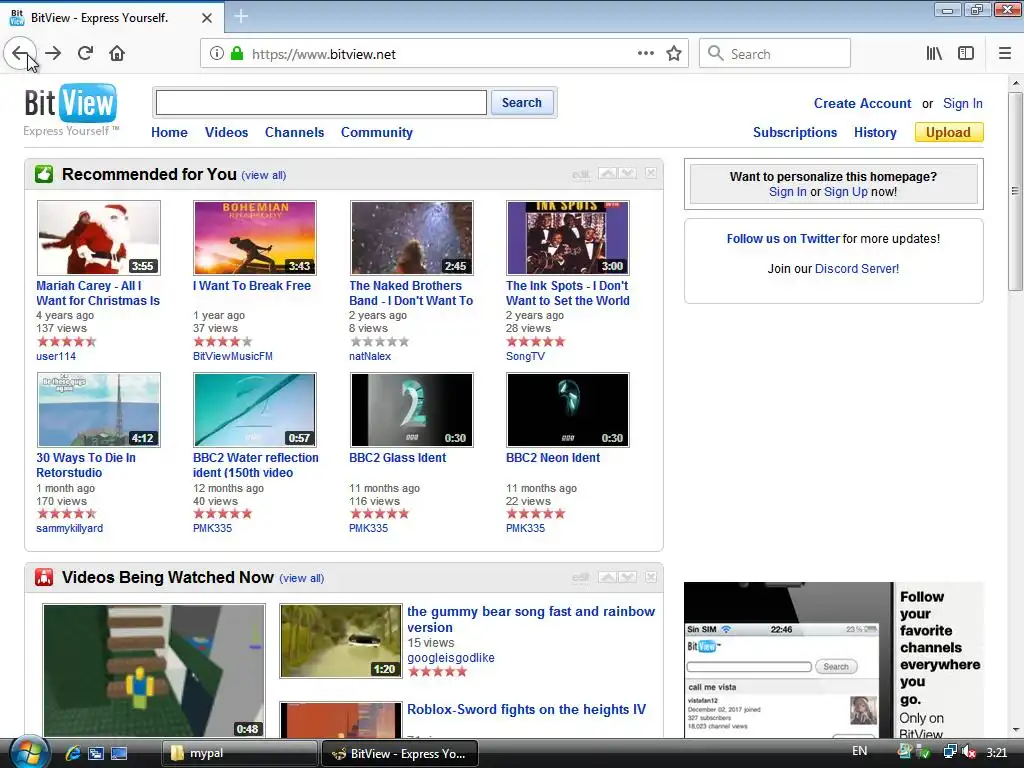Focus the BitView site search field
1024x768 pixels.
point(321,103)
